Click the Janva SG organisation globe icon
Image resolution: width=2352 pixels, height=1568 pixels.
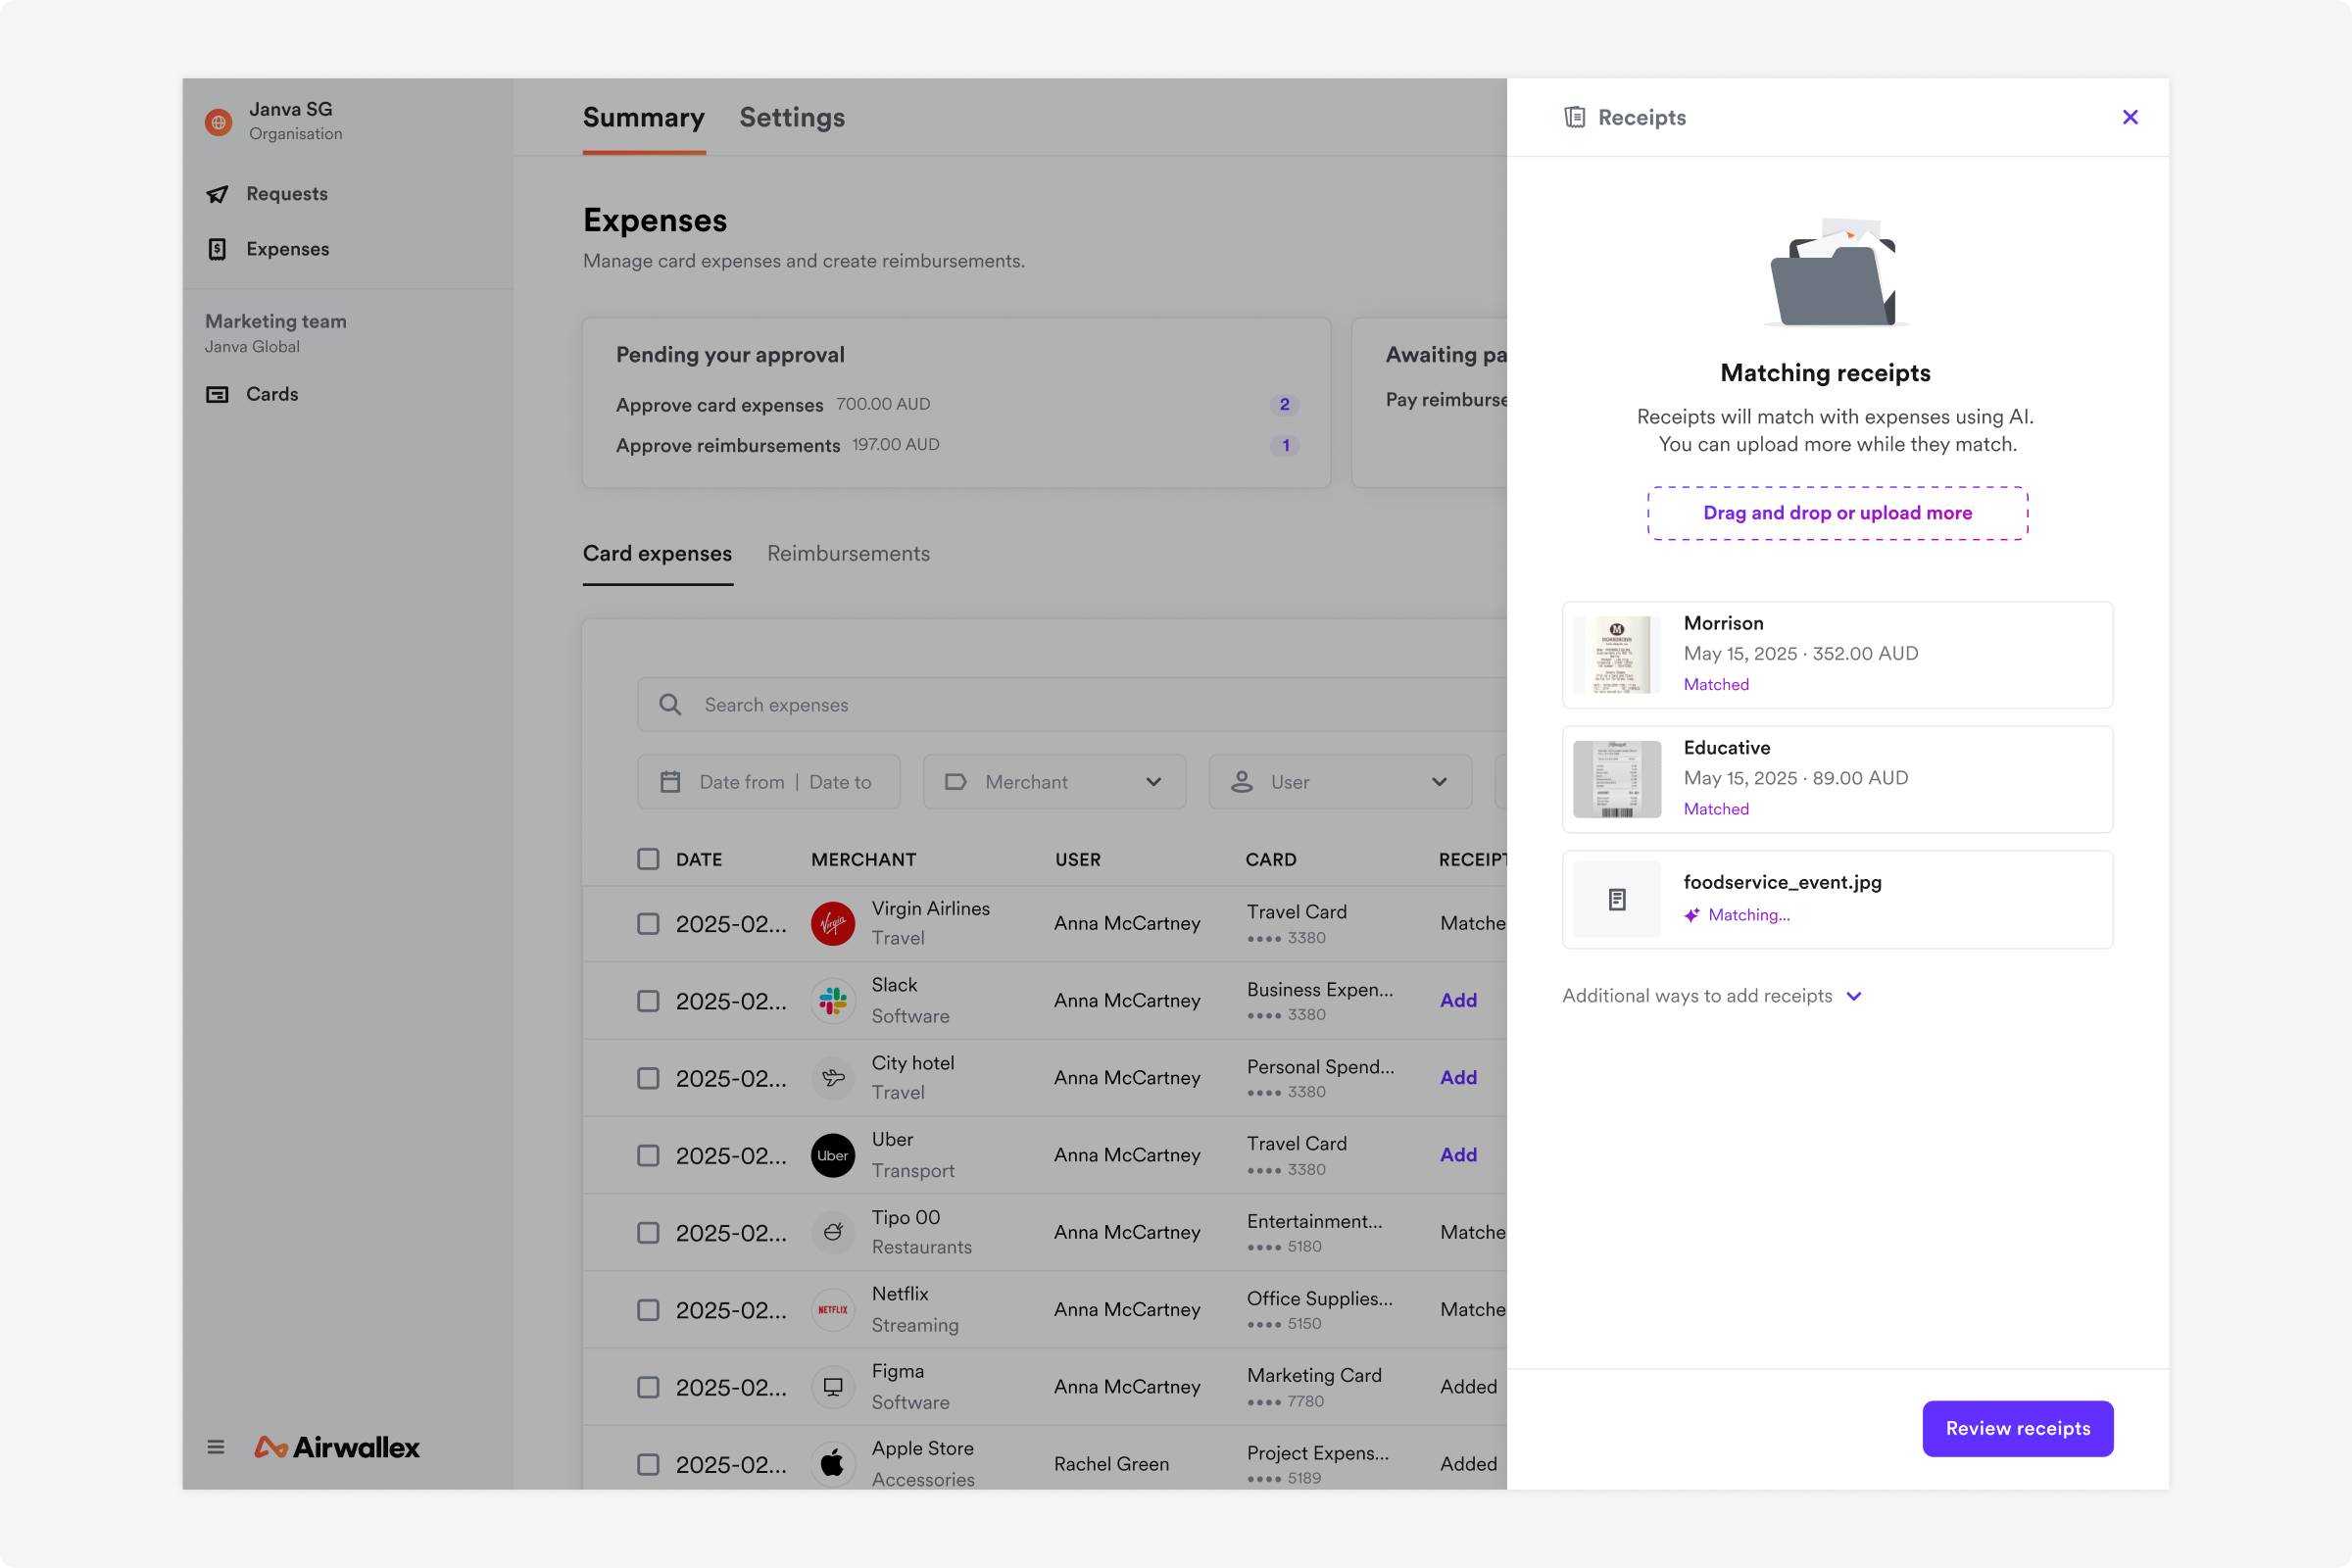click(x=218, y=122)
